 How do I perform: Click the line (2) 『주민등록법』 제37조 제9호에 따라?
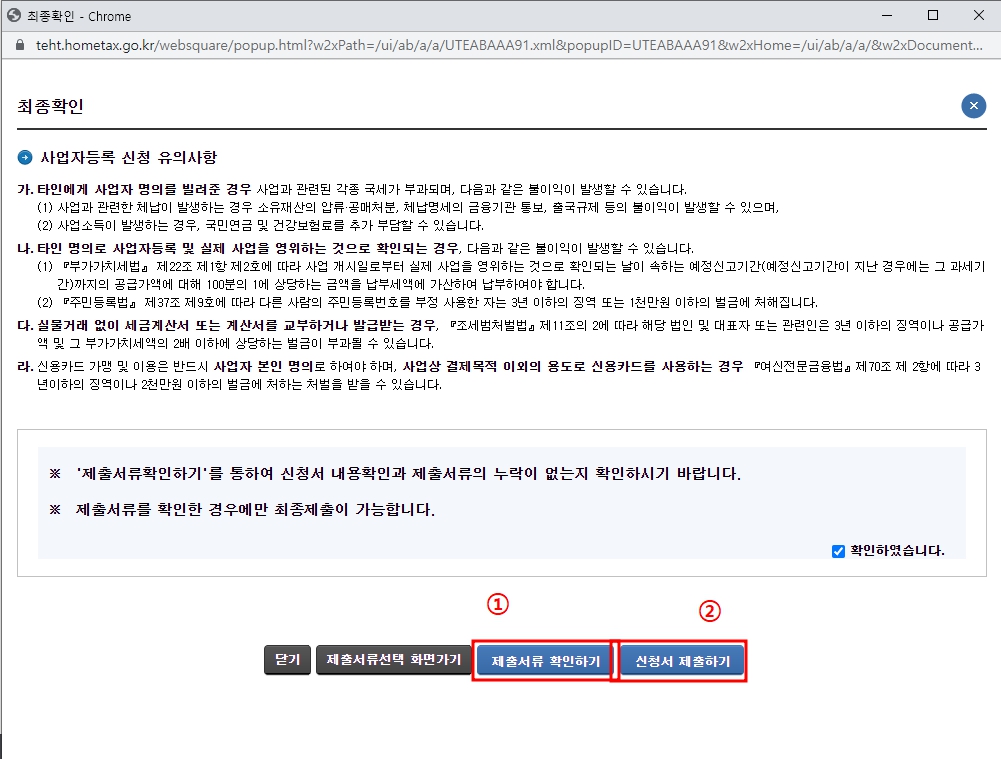(427, 303)
